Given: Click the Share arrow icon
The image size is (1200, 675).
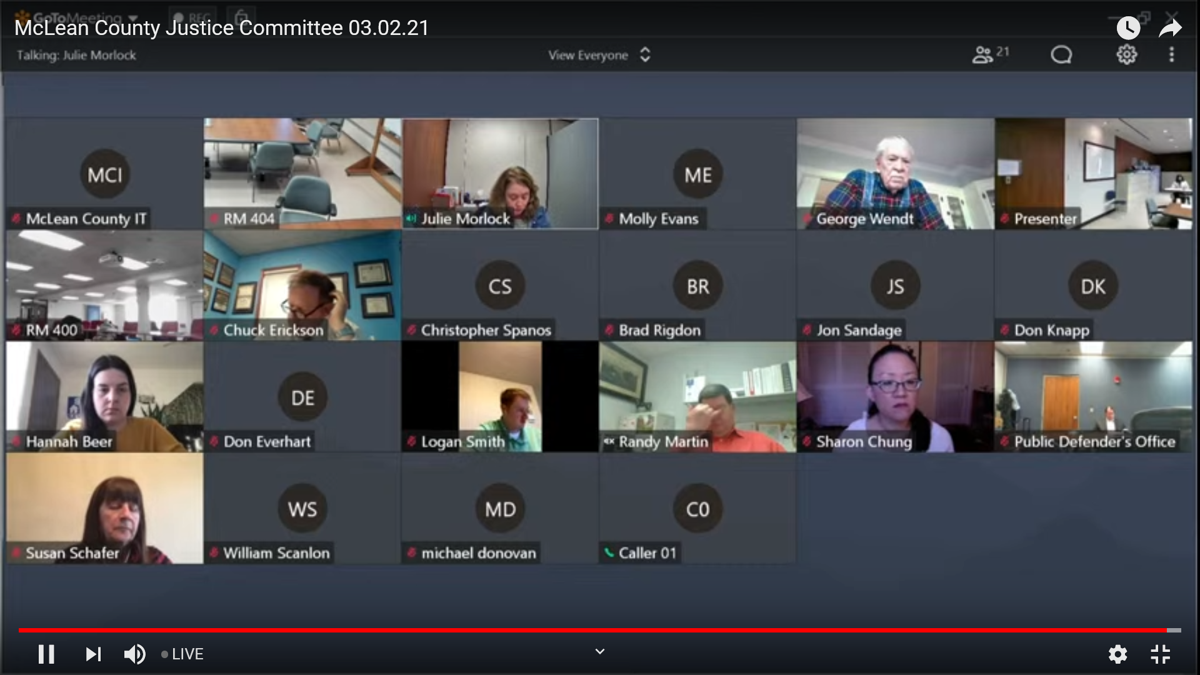Looking at the screenshot, I should tap(1170, 28).
